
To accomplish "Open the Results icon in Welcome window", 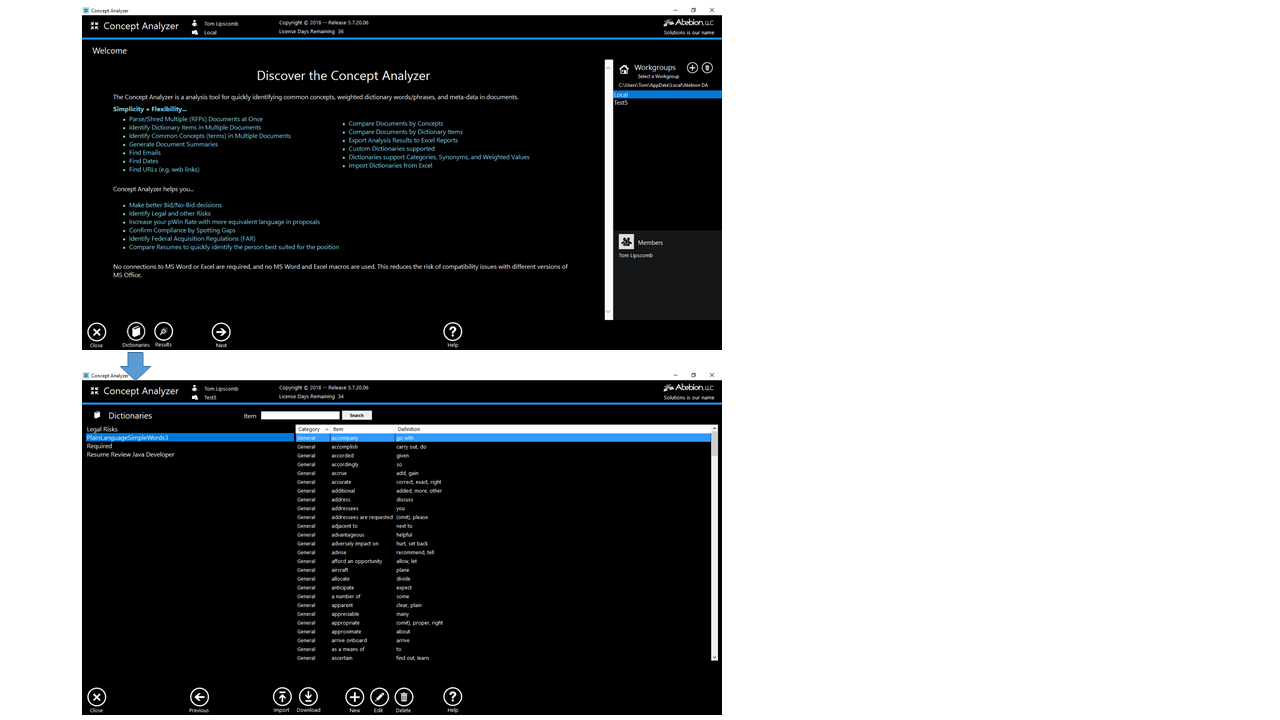I will click(x=164, y=331).
